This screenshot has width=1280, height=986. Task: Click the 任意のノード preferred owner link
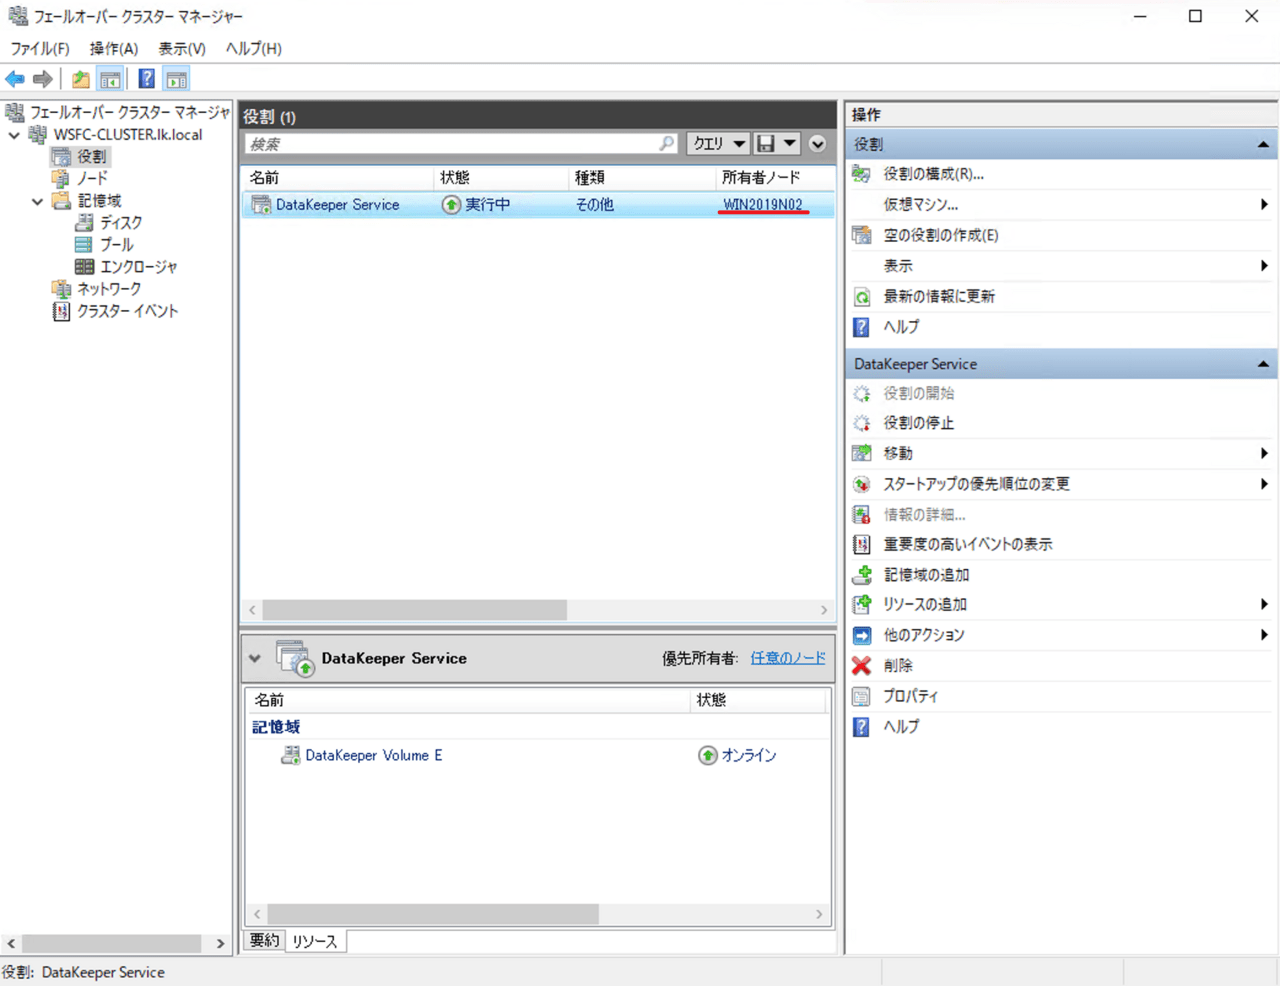tap(788, 658)
